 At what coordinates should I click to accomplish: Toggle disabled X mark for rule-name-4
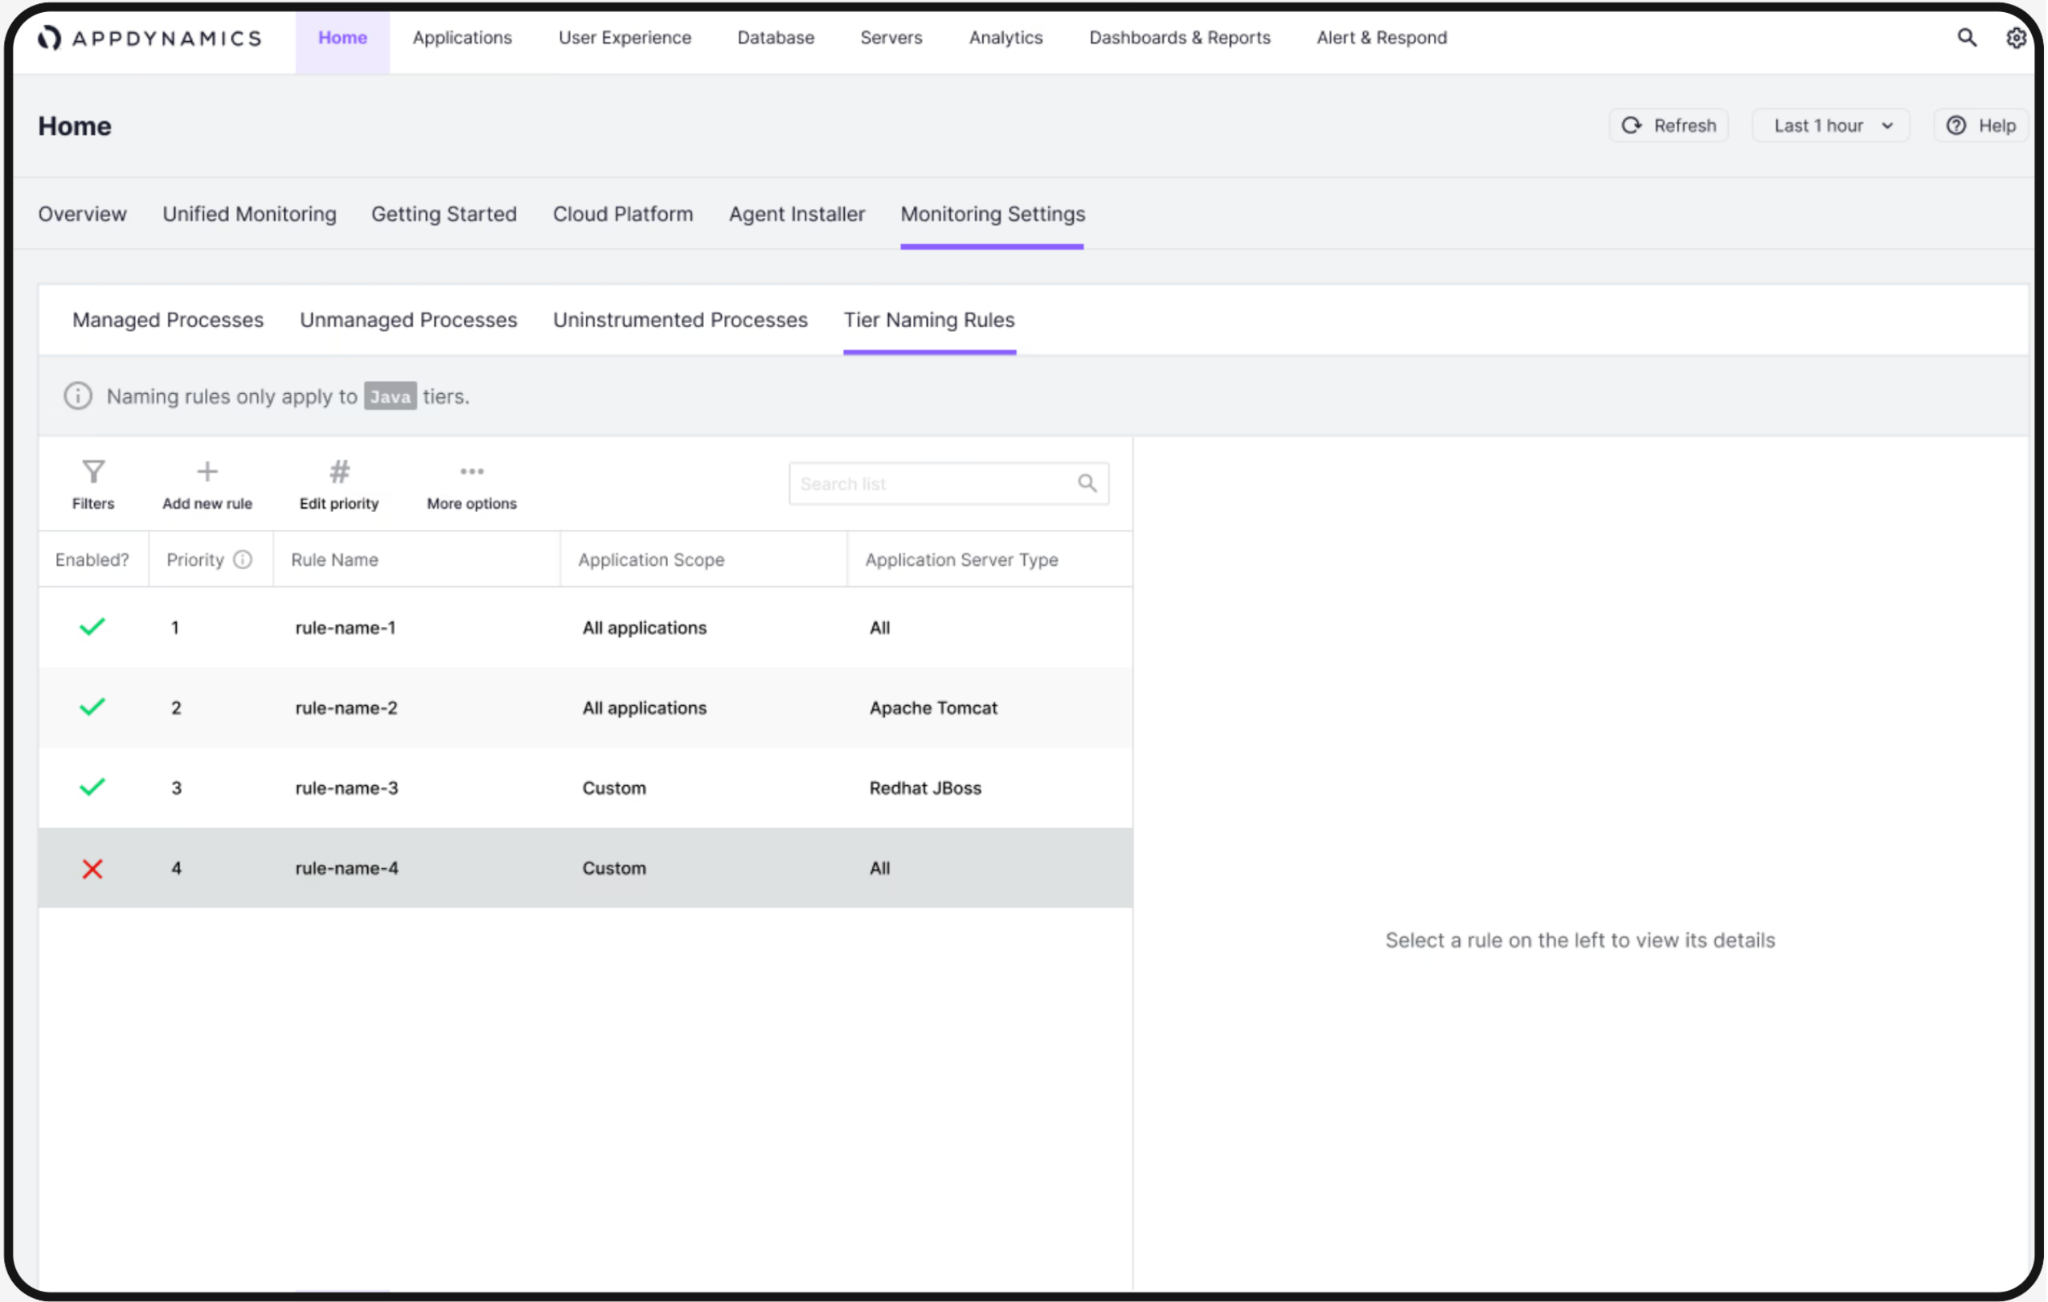tap(92, 869)
